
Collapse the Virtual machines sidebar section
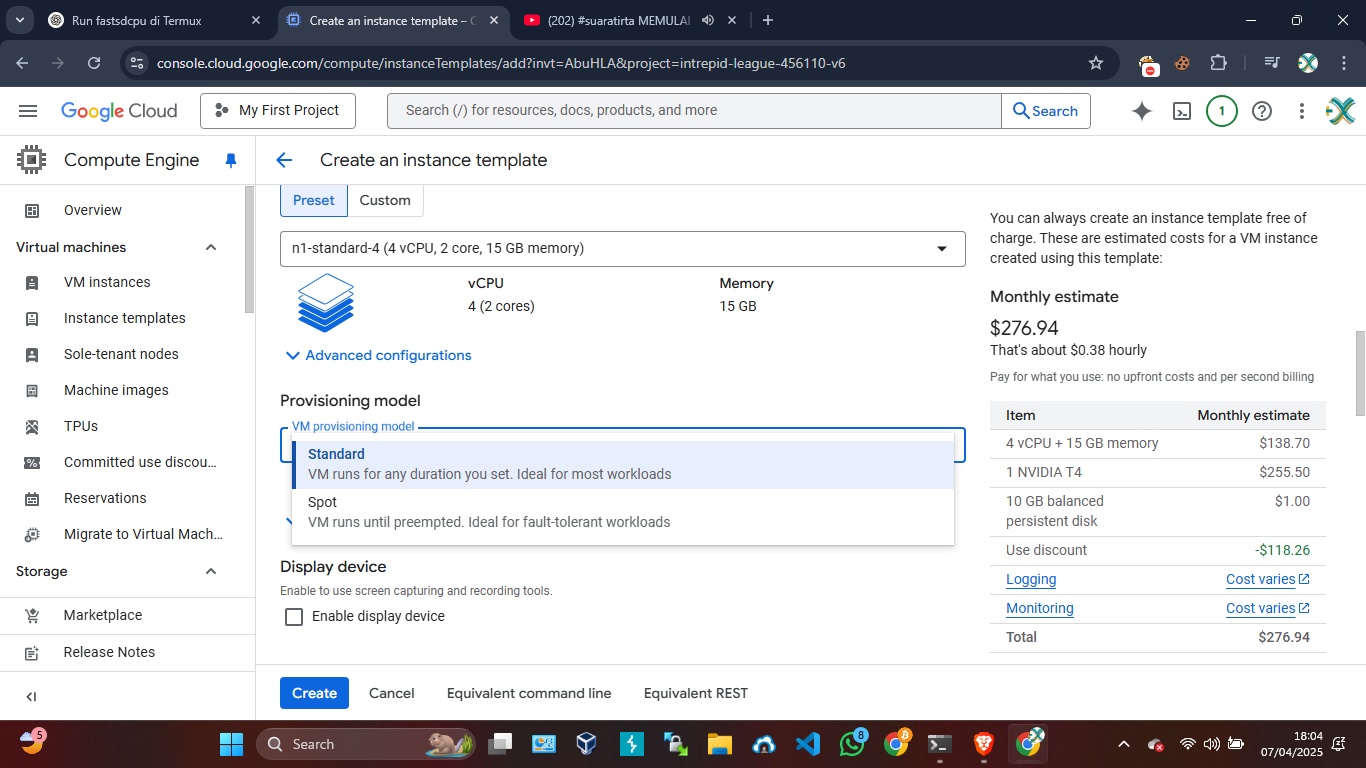(x=211, y=247)
